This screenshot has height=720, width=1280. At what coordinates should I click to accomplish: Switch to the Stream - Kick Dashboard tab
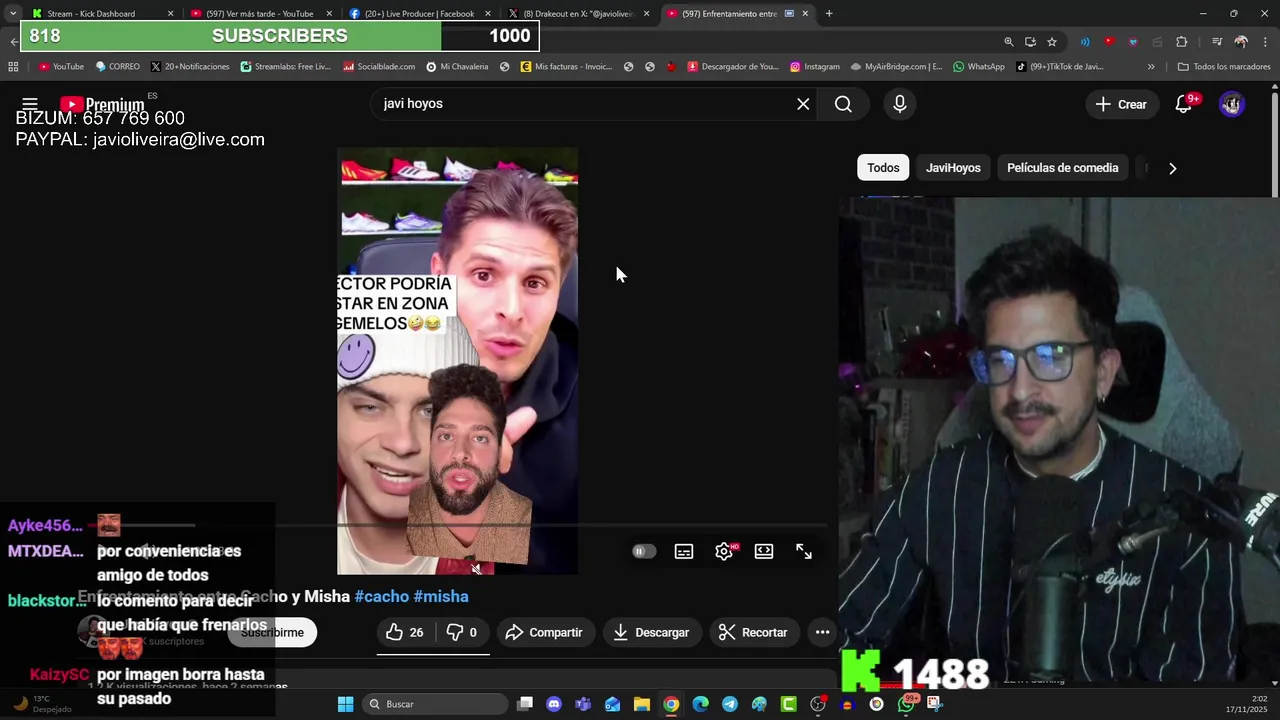[100, 13]
